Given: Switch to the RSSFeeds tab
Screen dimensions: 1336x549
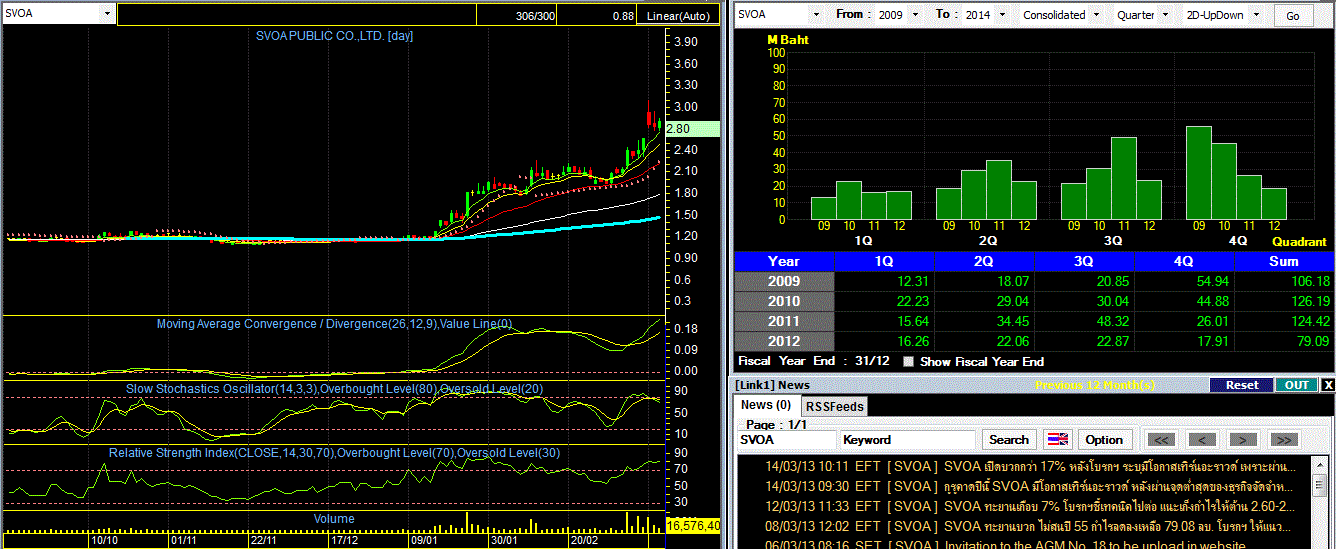Looking at the screenshot, I should click(x=835, y=406).
